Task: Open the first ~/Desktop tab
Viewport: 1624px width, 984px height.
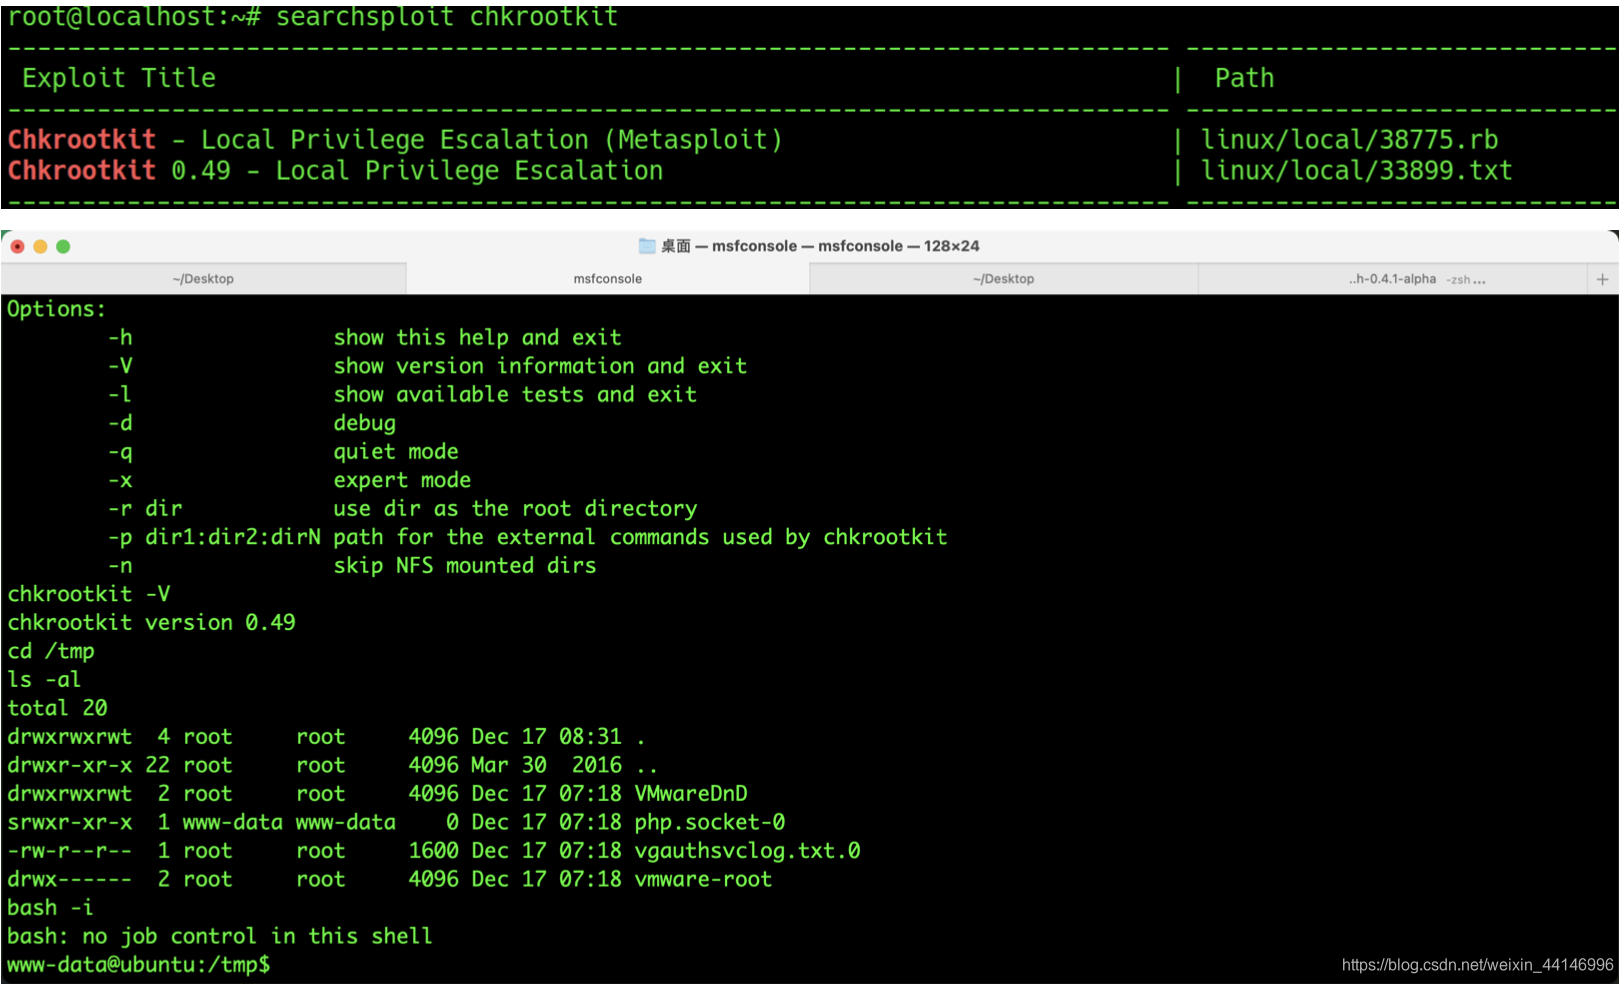Action: pyautogui.click(x=203, y=279)
